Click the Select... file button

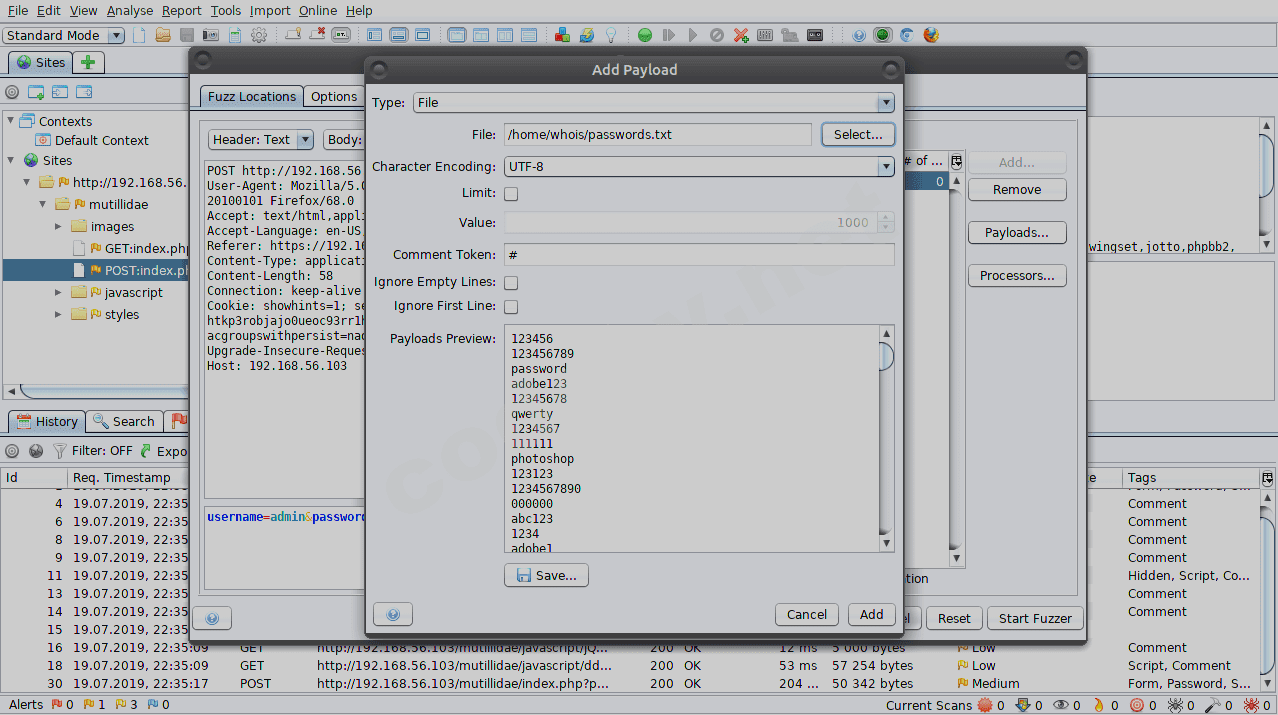click(x=857, y=134)
